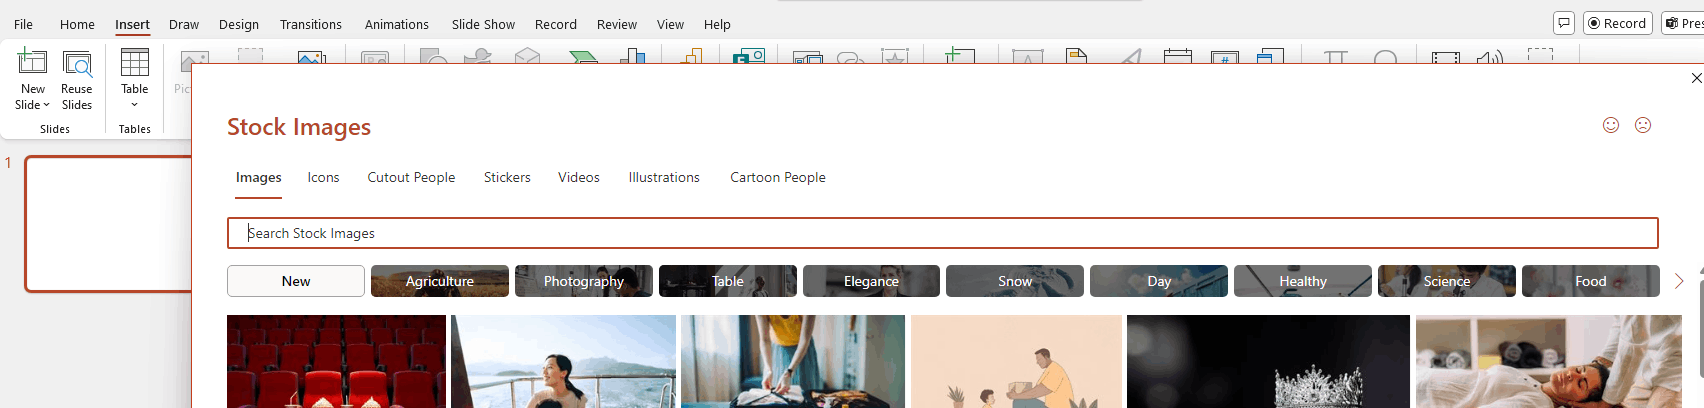
Task: Select the Food category chip
Action: [1591, 281]
